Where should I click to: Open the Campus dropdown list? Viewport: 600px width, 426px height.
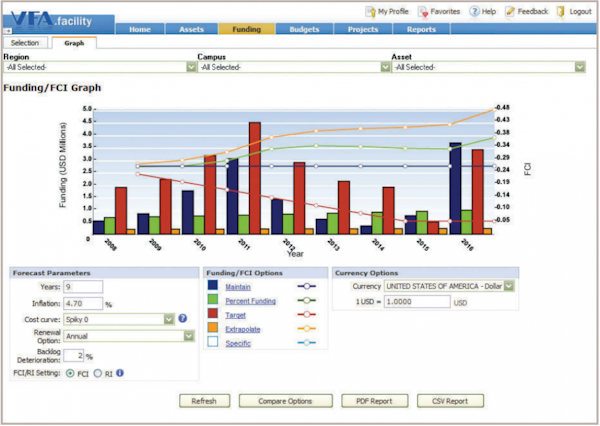point(385,68)
